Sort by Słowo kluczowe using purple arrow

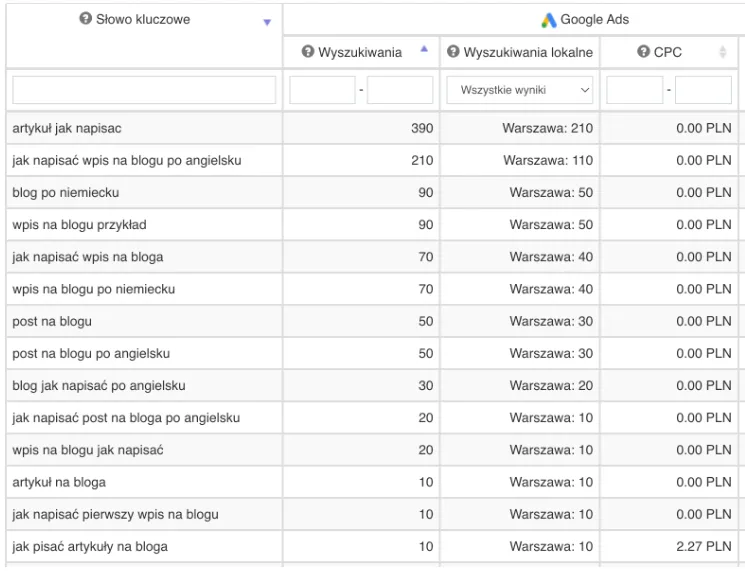[267, 22]
